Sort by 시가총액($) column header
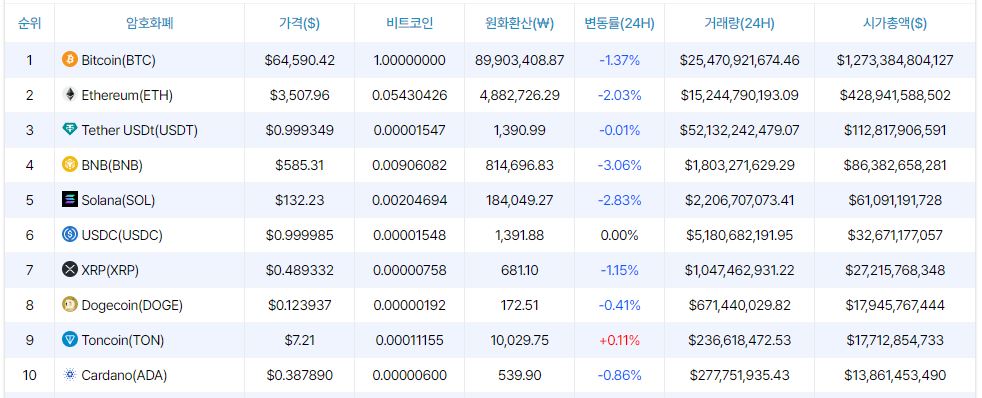The image size is (982, 398). tap(895, 24)
